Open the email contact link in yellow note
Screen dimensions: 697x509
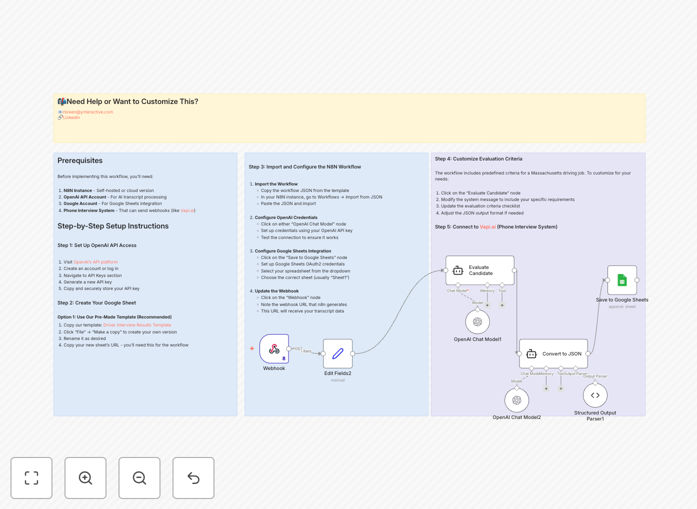pos(88,112)
